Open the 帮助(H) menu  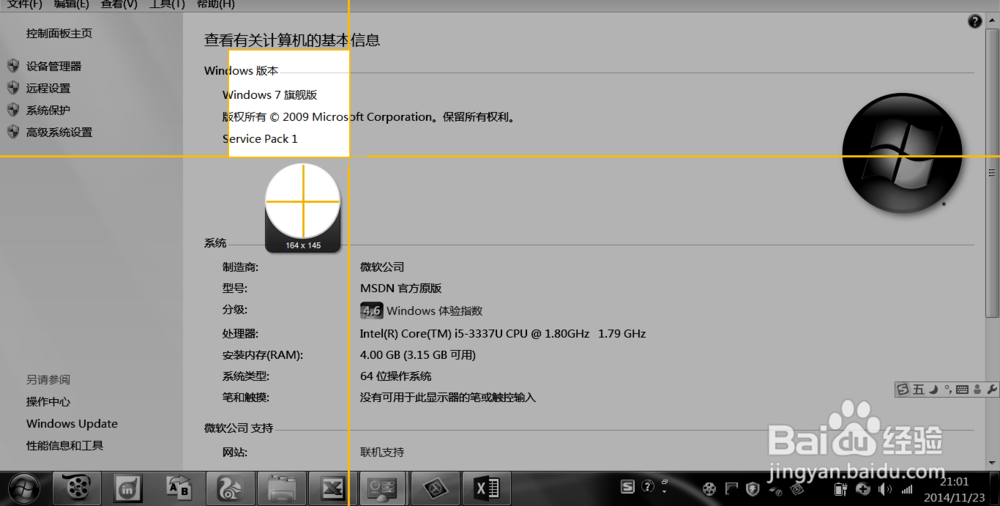tap(216, 4)
